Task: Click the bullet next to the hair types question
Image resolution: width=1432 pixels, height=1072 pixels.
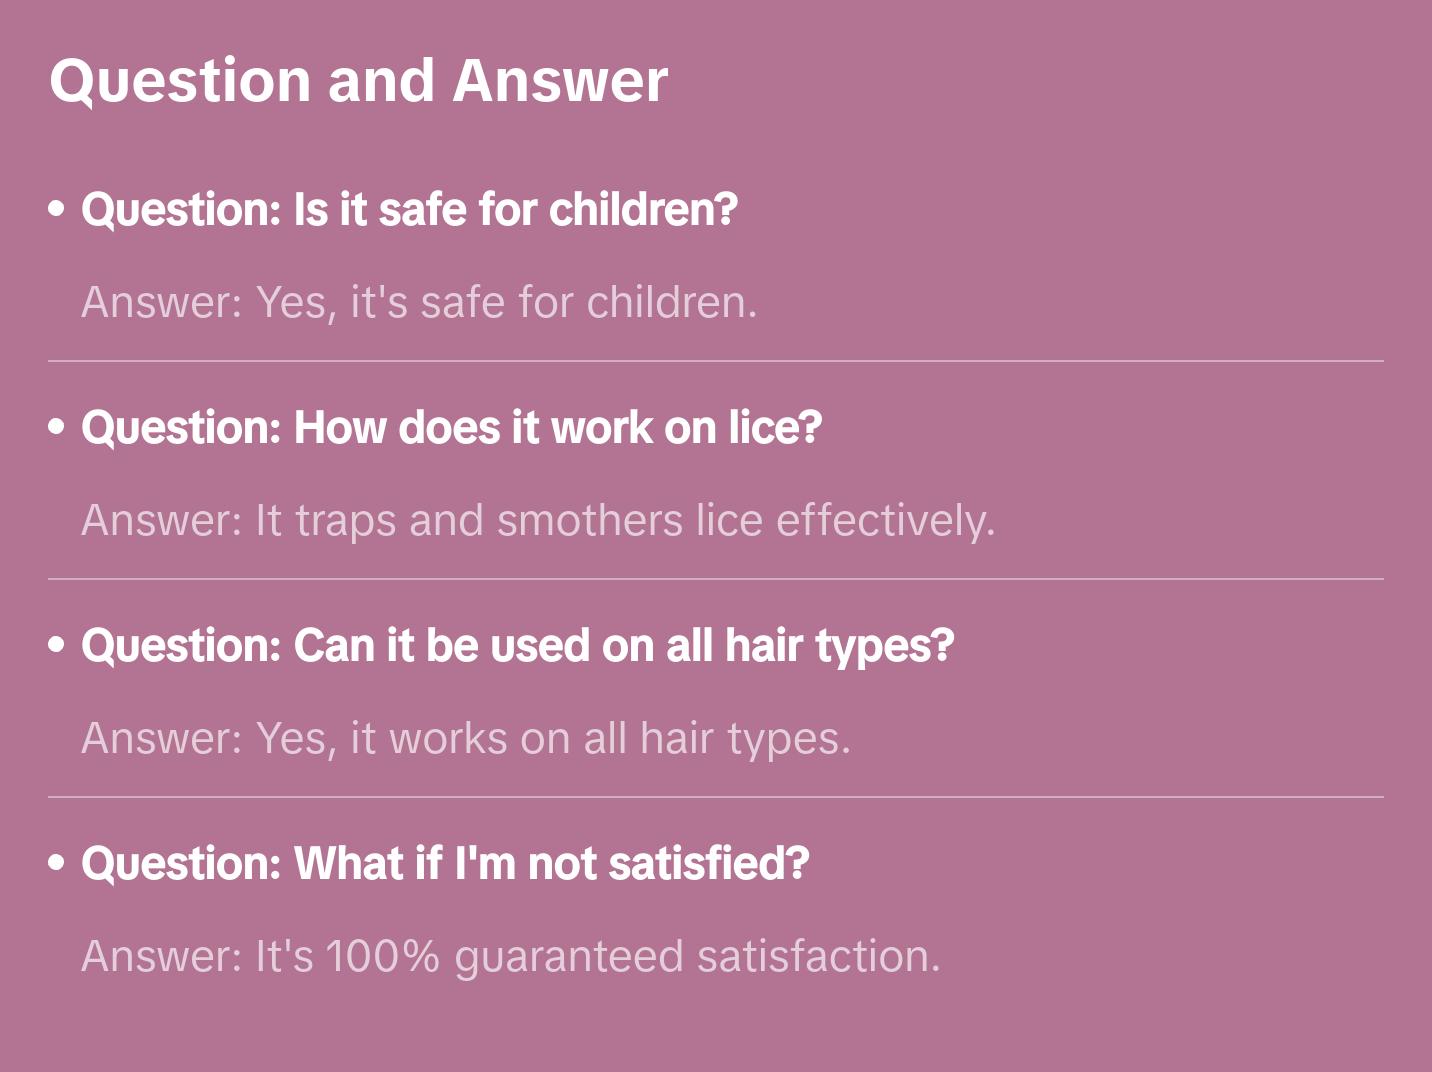Action: [x=57, y=645]
